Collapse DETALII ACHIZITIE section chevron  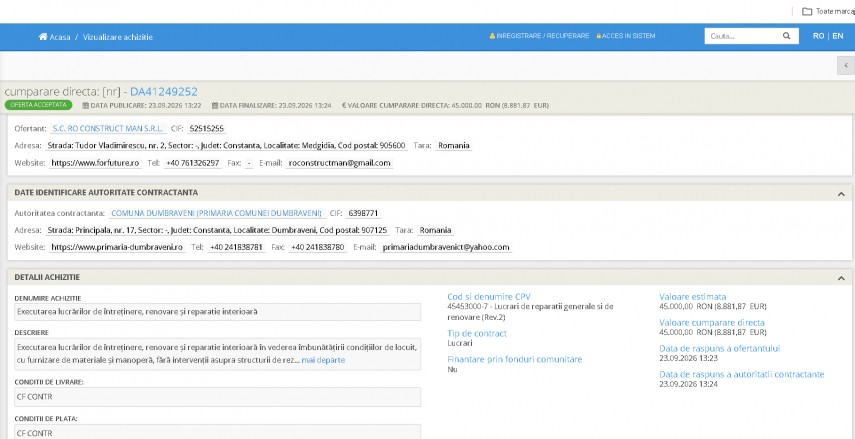click(841, 278)
